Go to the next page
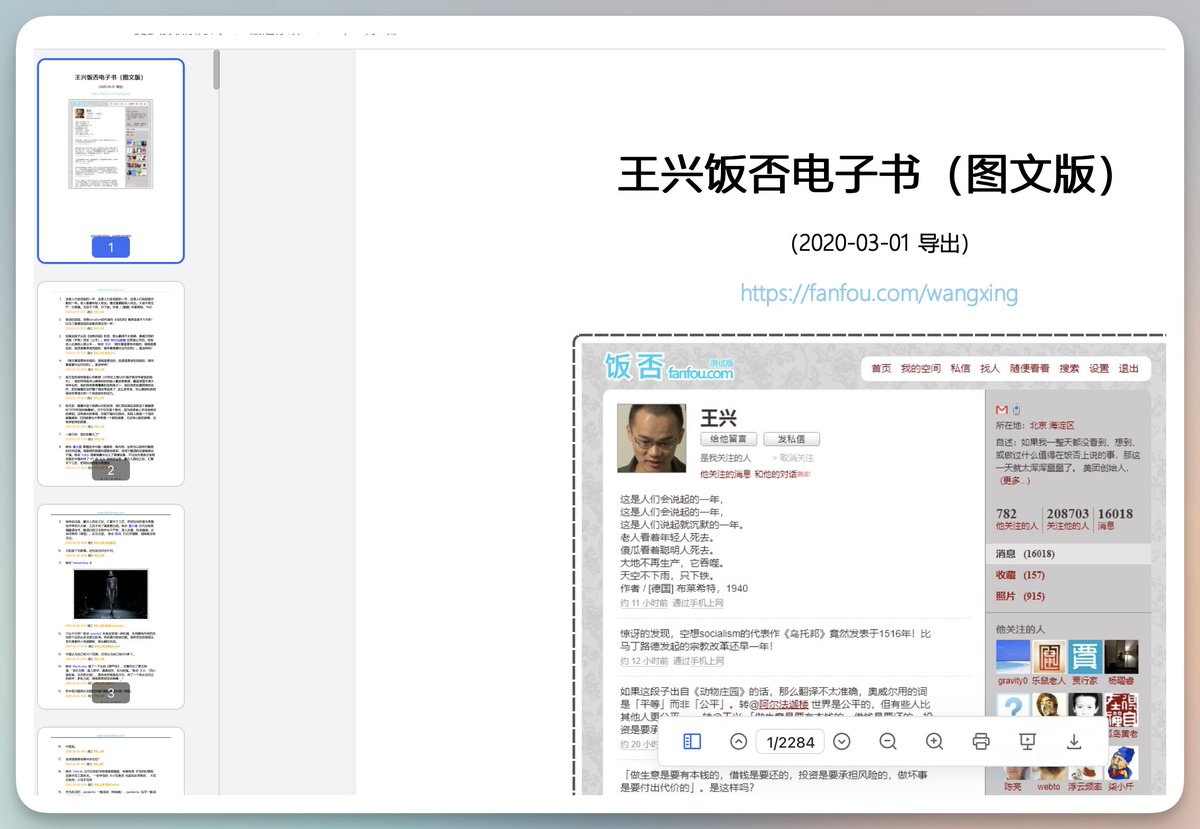Image resolution: width=1200 pixels, height=829 pixels. [x=842, y=741]
